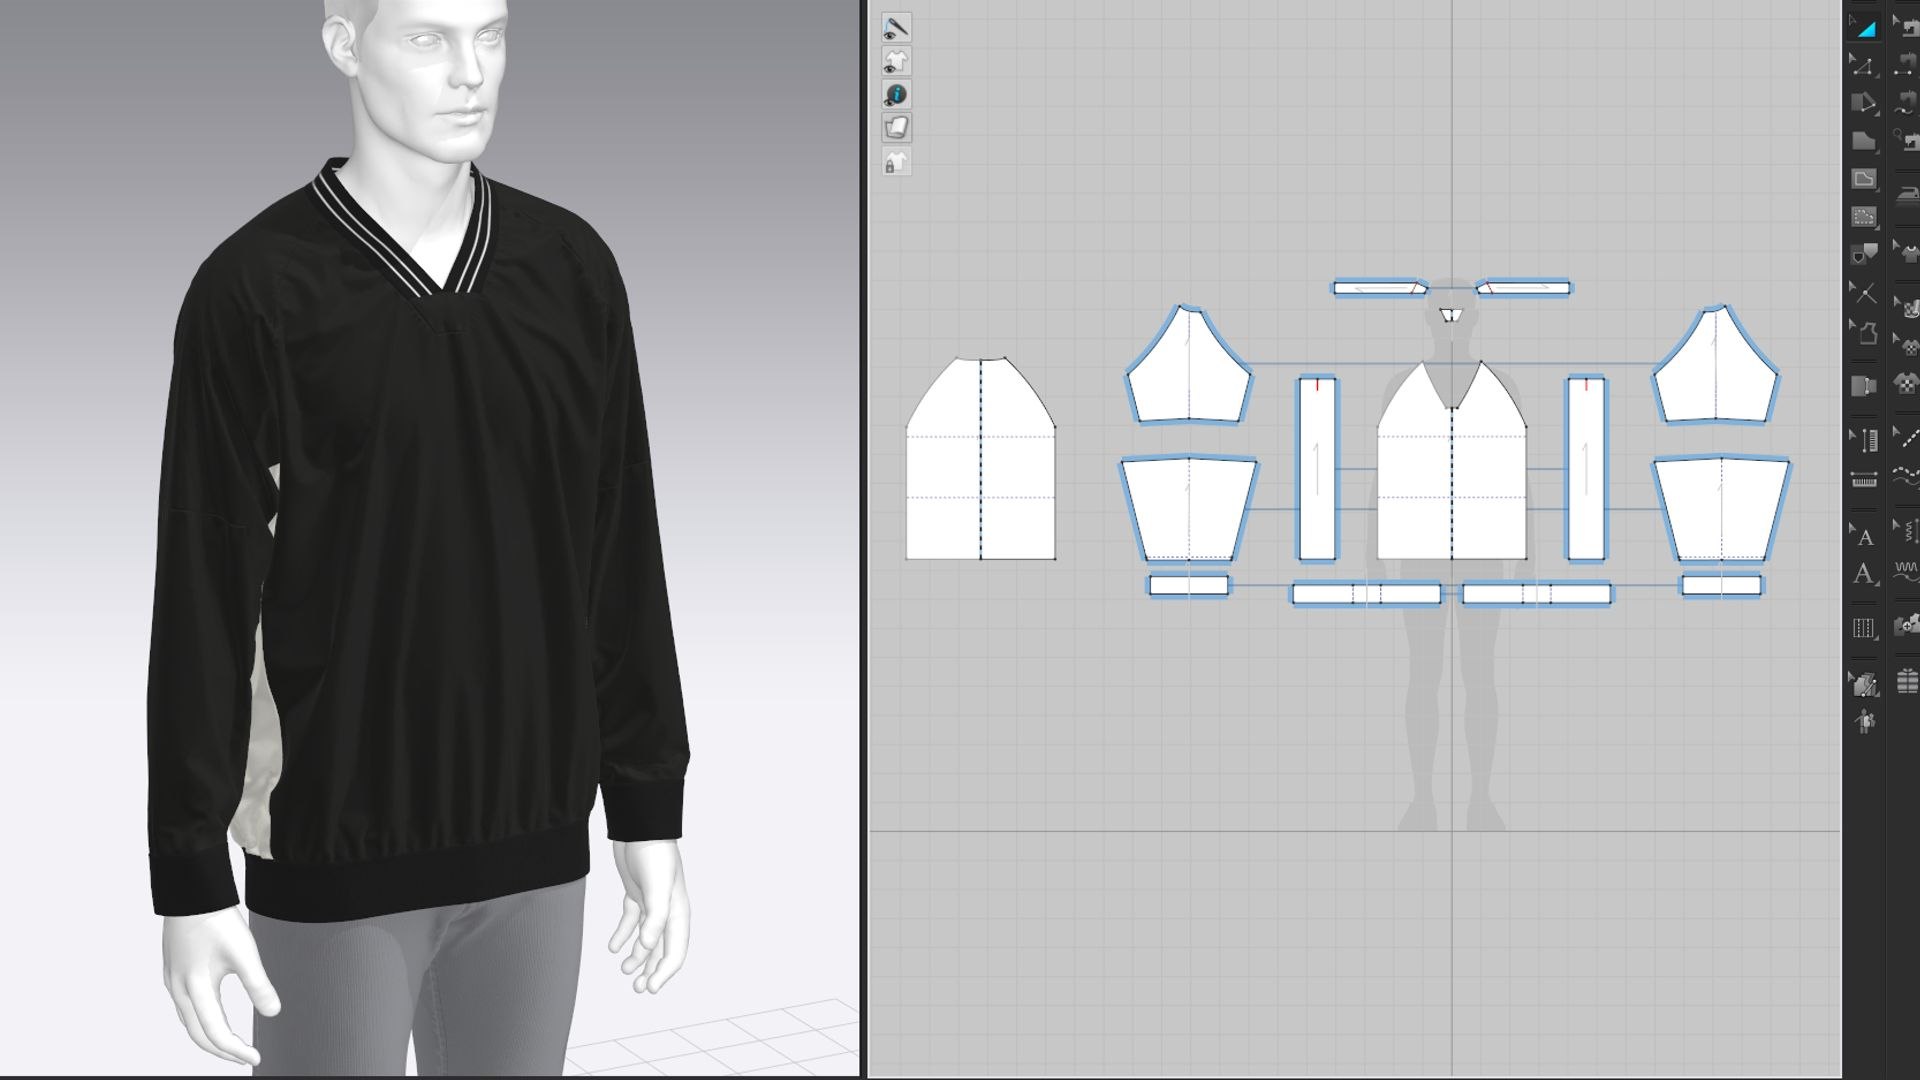This screenshot has width=1920, height=1080.
Task: Toggle the pattern lock (shirt with padlock)
Action: (x=896, y=162)
